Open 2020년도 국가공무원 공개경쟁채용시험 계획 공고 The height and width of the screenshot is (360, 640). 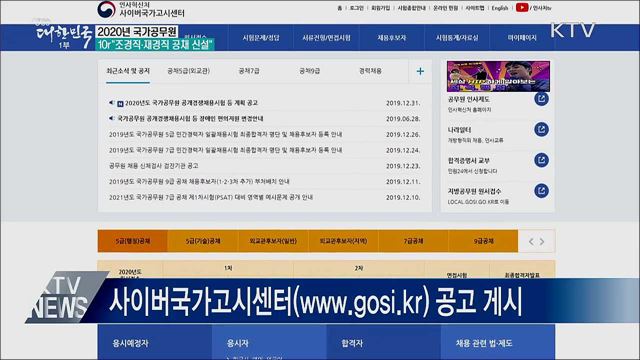[x=191, y=103]
